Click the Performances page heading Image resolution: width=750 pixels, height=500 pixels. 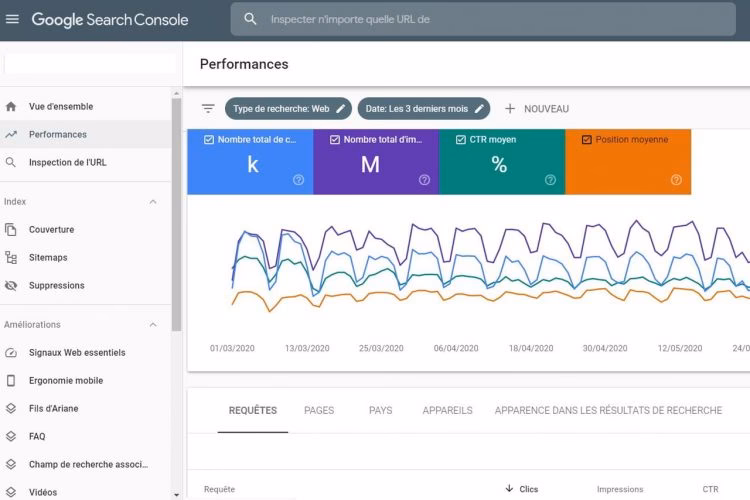(244, 64)
